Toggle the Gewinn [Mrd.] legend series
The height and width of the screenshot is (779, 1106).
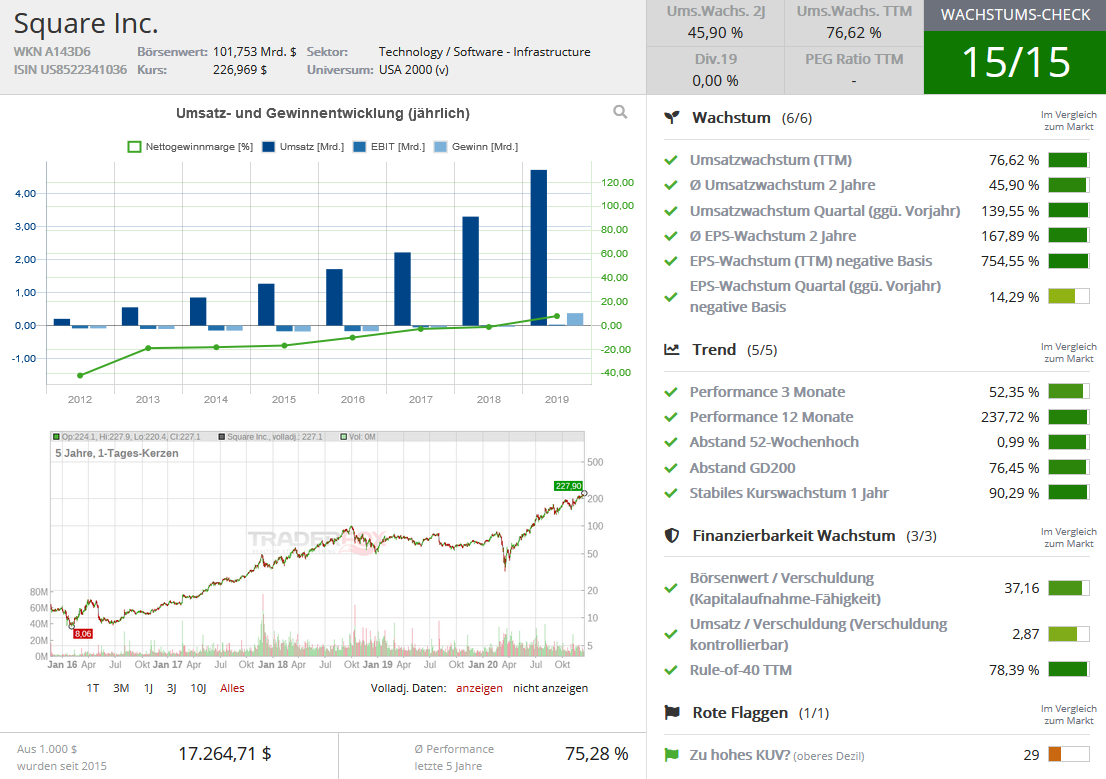click(x=475, y=147)
